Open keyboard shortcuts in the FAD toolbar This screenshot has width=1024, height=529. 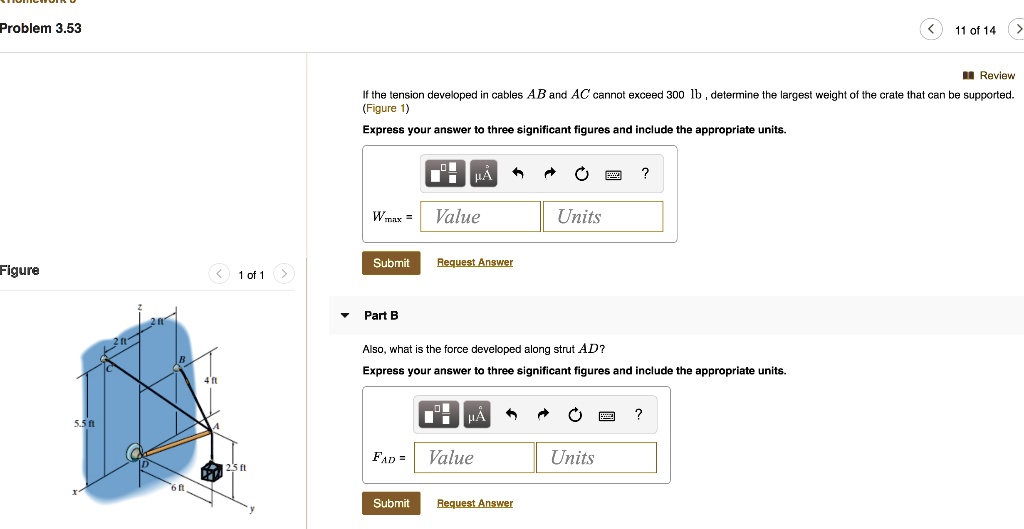tap(606, 416)
